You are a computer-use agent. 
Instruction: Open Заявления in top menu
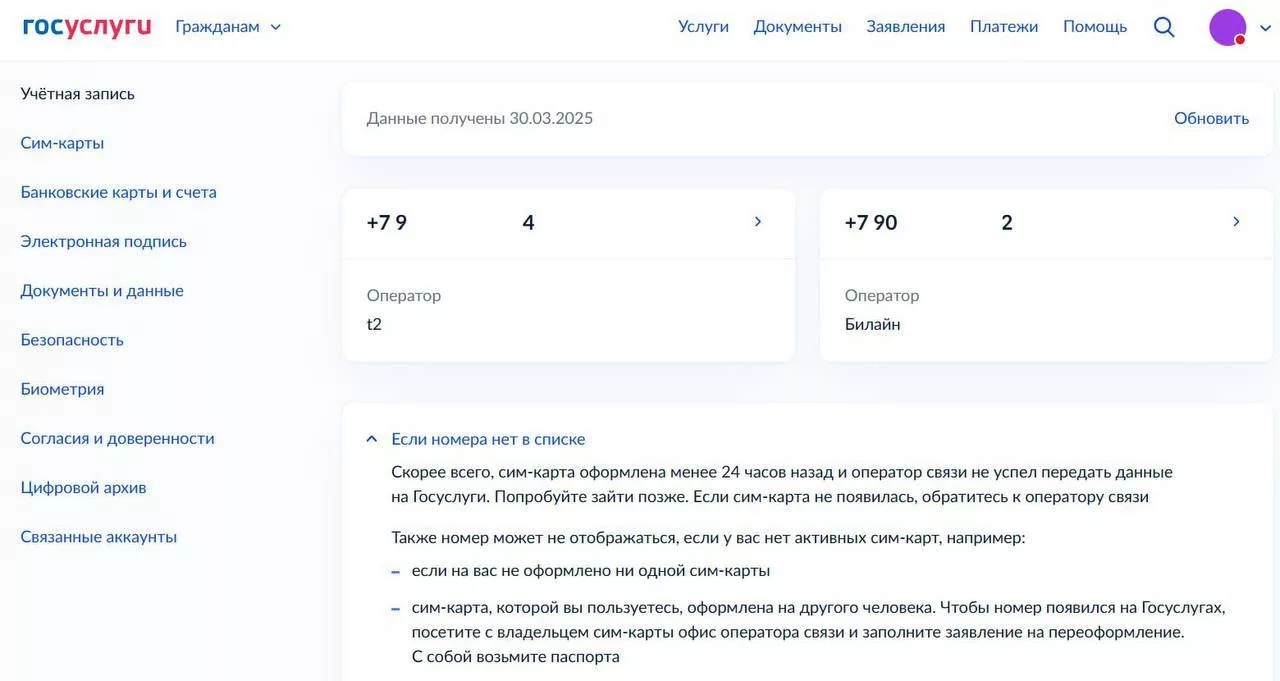click(905, 27)
